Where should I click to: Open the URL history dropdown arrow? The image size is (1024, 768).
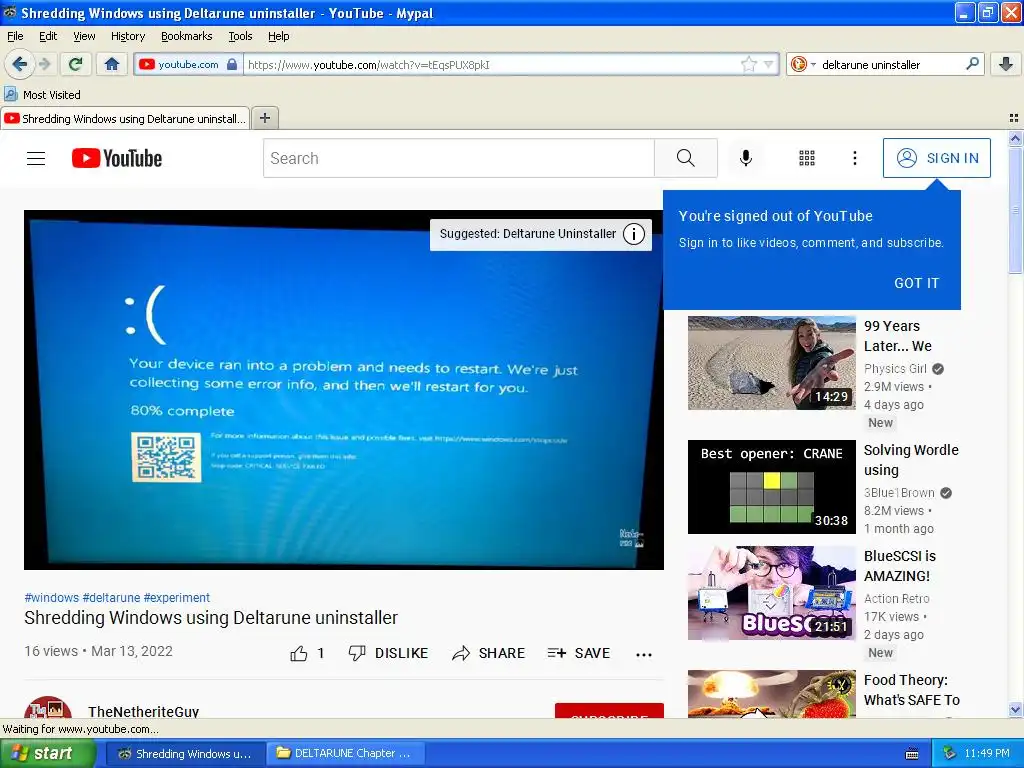coord(768,64)
